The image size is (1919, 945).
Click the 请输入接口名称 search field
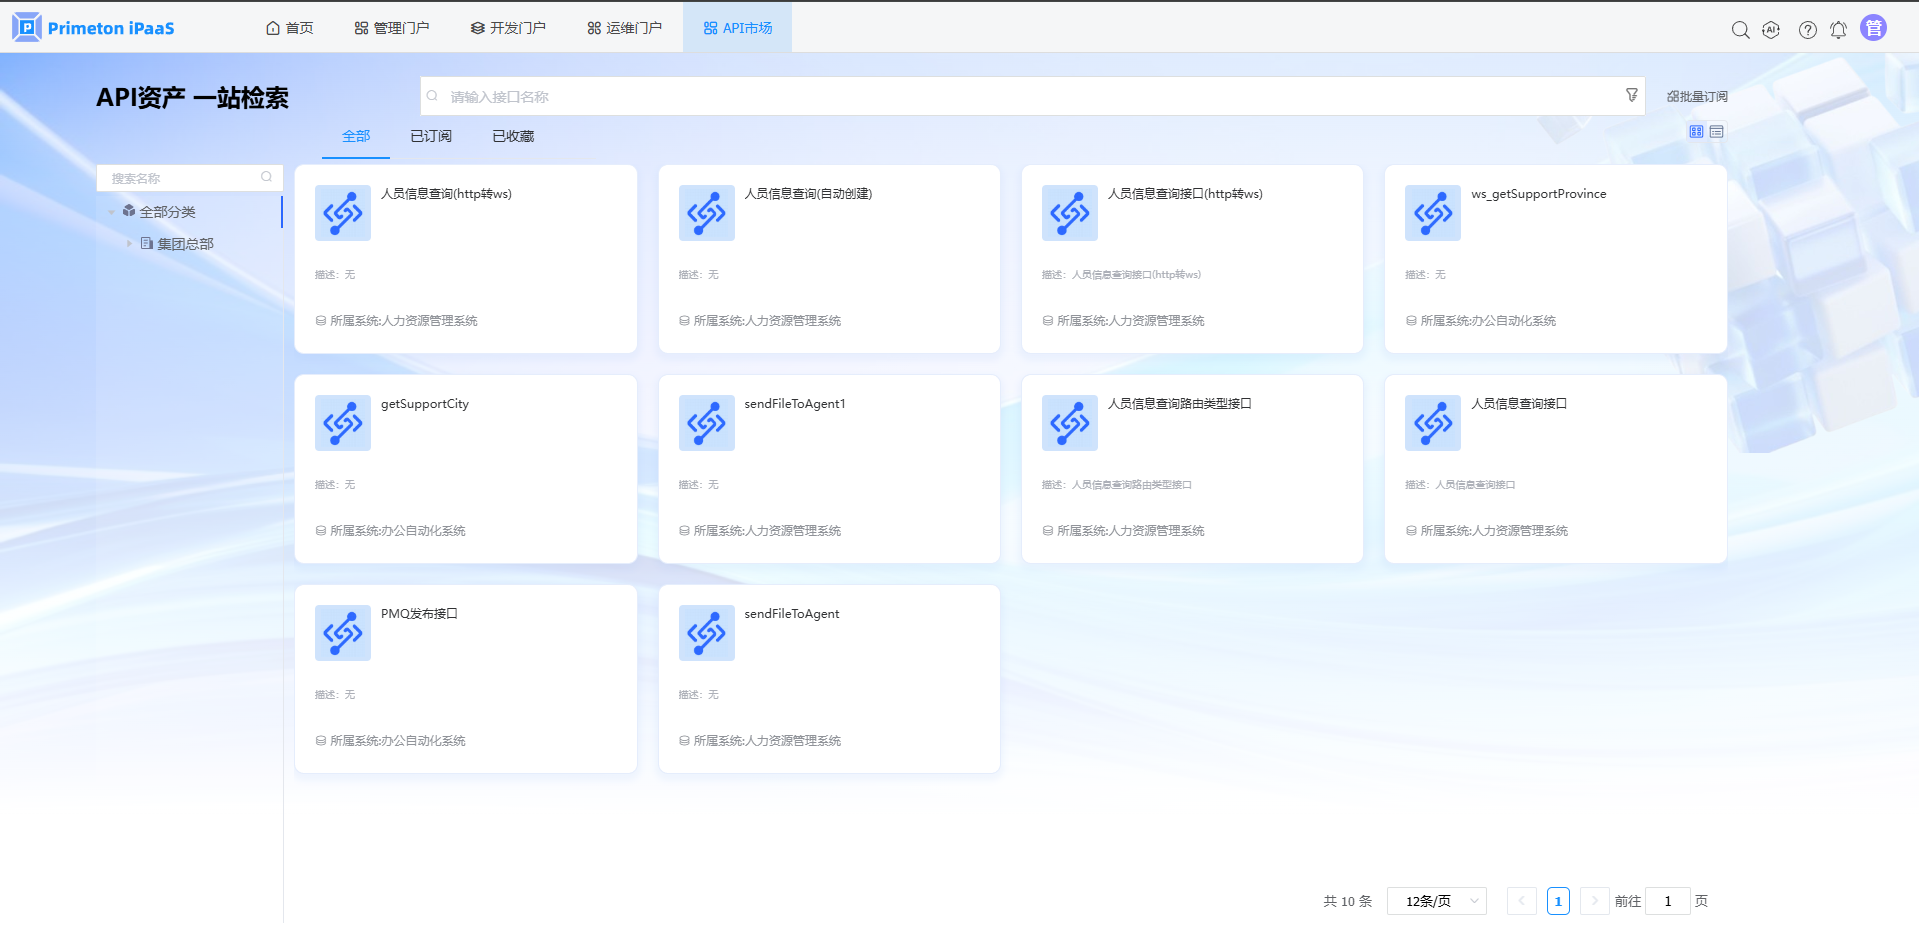[x=1030, y=97]
